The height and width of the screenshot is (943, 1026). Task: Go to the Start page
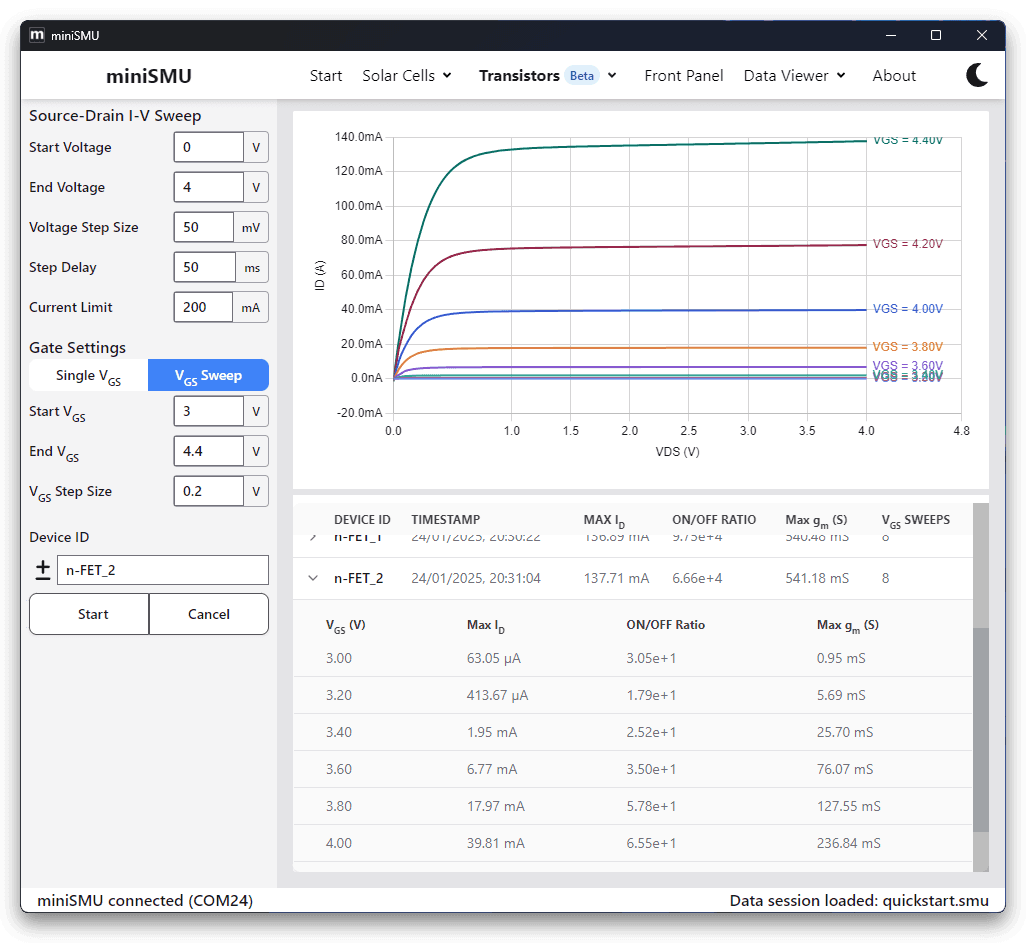tap(326, 76)
